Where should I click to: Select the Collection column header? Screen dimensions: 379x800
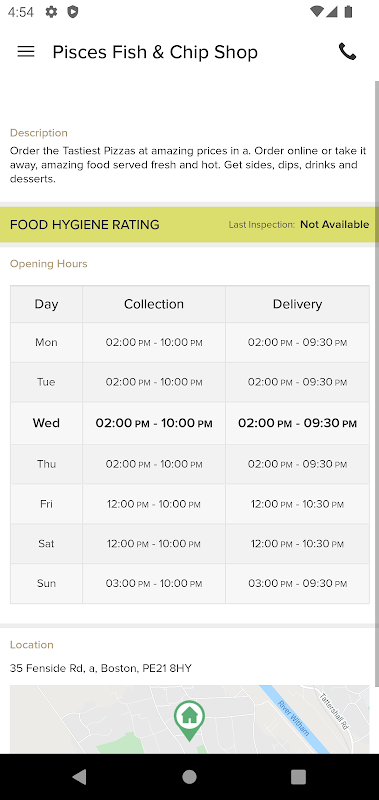pos(154,304)
